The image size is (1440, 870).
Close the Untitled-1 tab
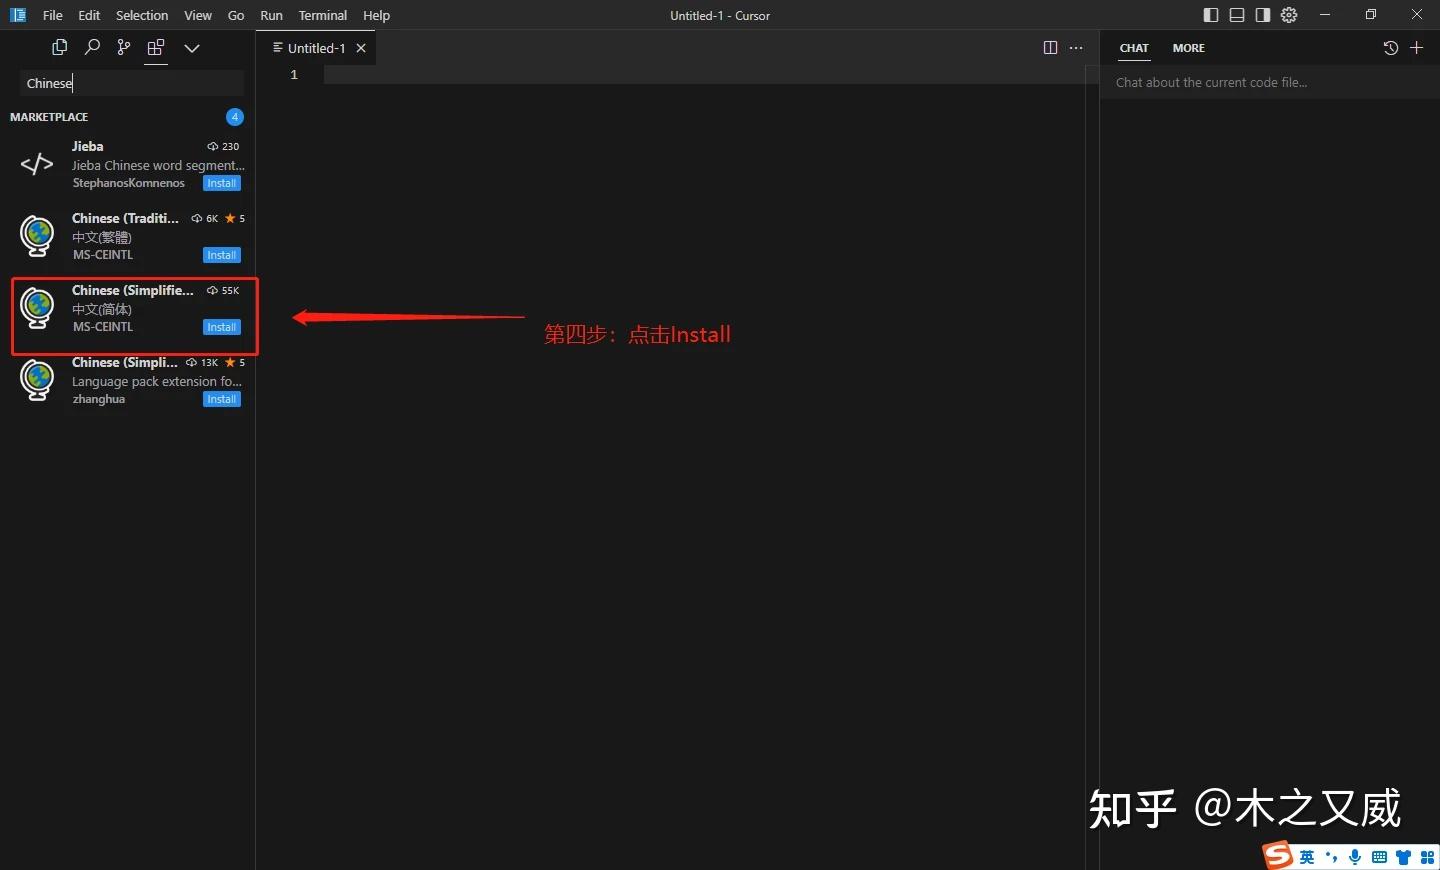point(361,48)
